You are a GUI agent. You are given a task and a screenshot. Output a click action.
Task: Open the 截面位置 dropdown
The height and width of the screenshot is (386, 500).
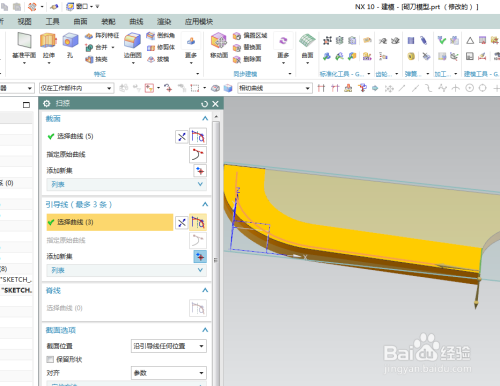click(x=169, y=346)
